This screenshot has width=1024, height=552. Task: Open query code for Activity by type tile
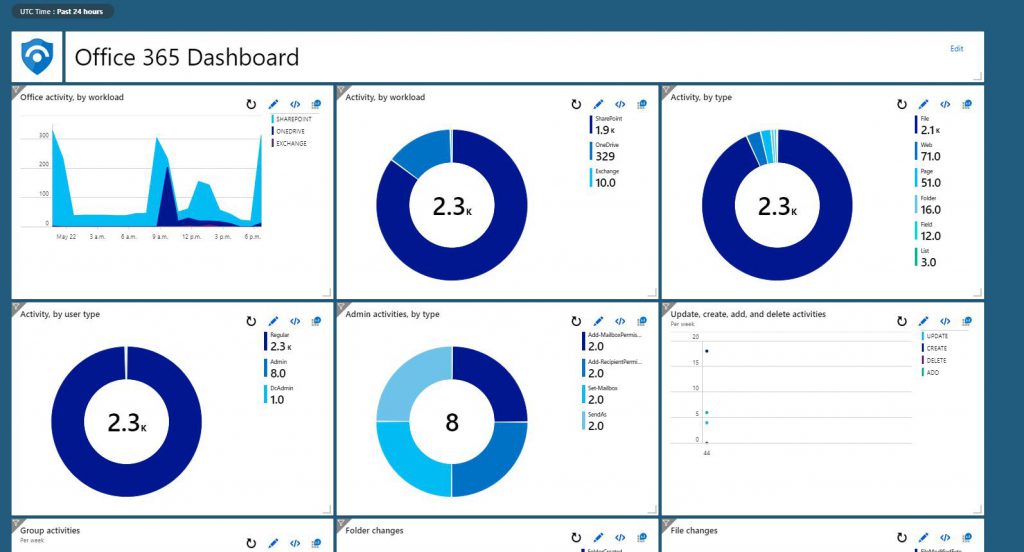coord(945,104)
